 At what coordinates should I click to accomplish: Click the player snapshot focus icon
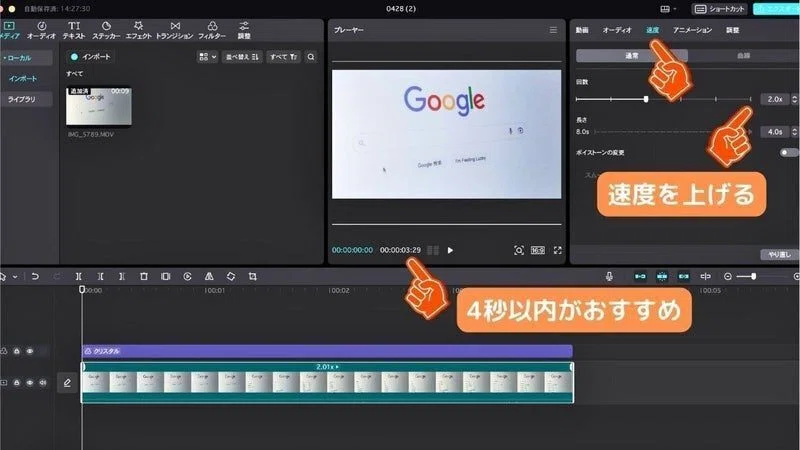519,250
